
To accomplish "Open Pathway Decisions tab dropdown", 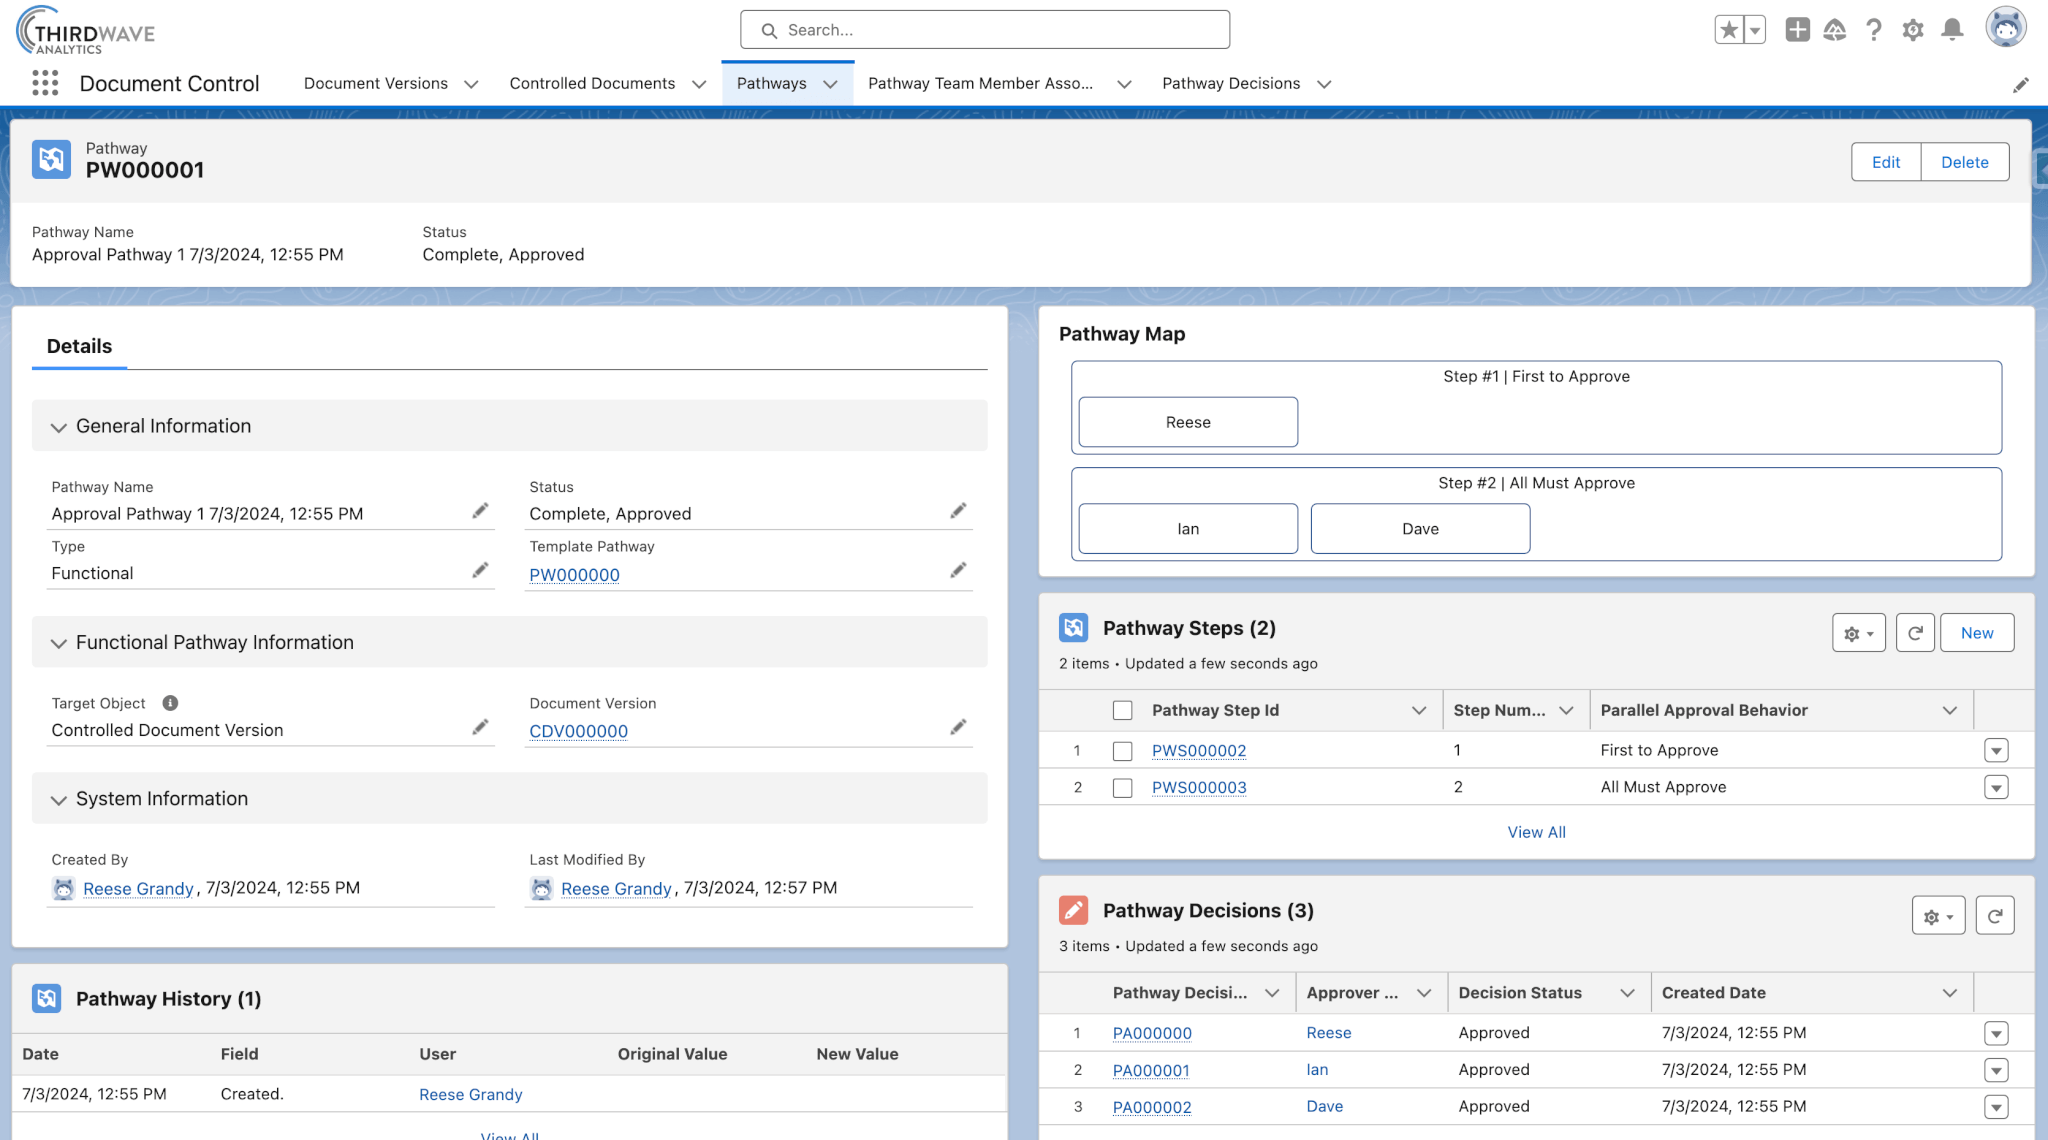I will click(1324, 84).
